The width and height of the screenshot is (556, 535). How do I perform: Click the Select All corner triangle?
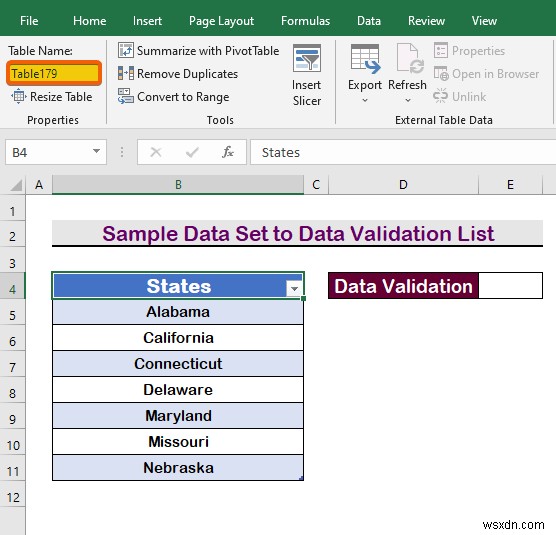click(x=16, y=185)
